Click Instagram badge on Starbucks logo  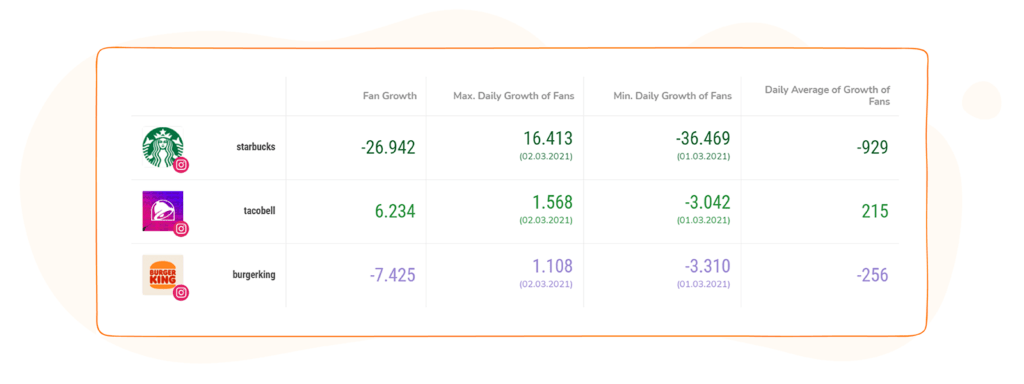pyautogui.click(x=182, y=165)
